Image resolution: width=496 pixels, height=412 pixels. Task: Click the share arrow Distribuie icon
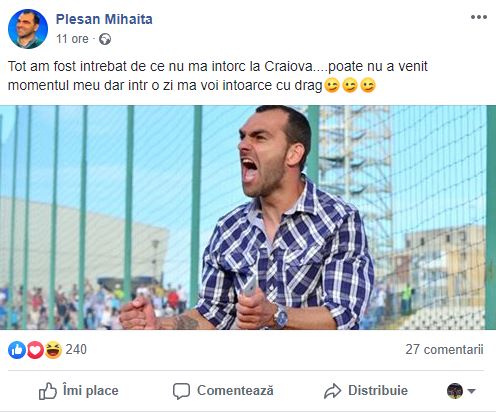tap(332, 391)
